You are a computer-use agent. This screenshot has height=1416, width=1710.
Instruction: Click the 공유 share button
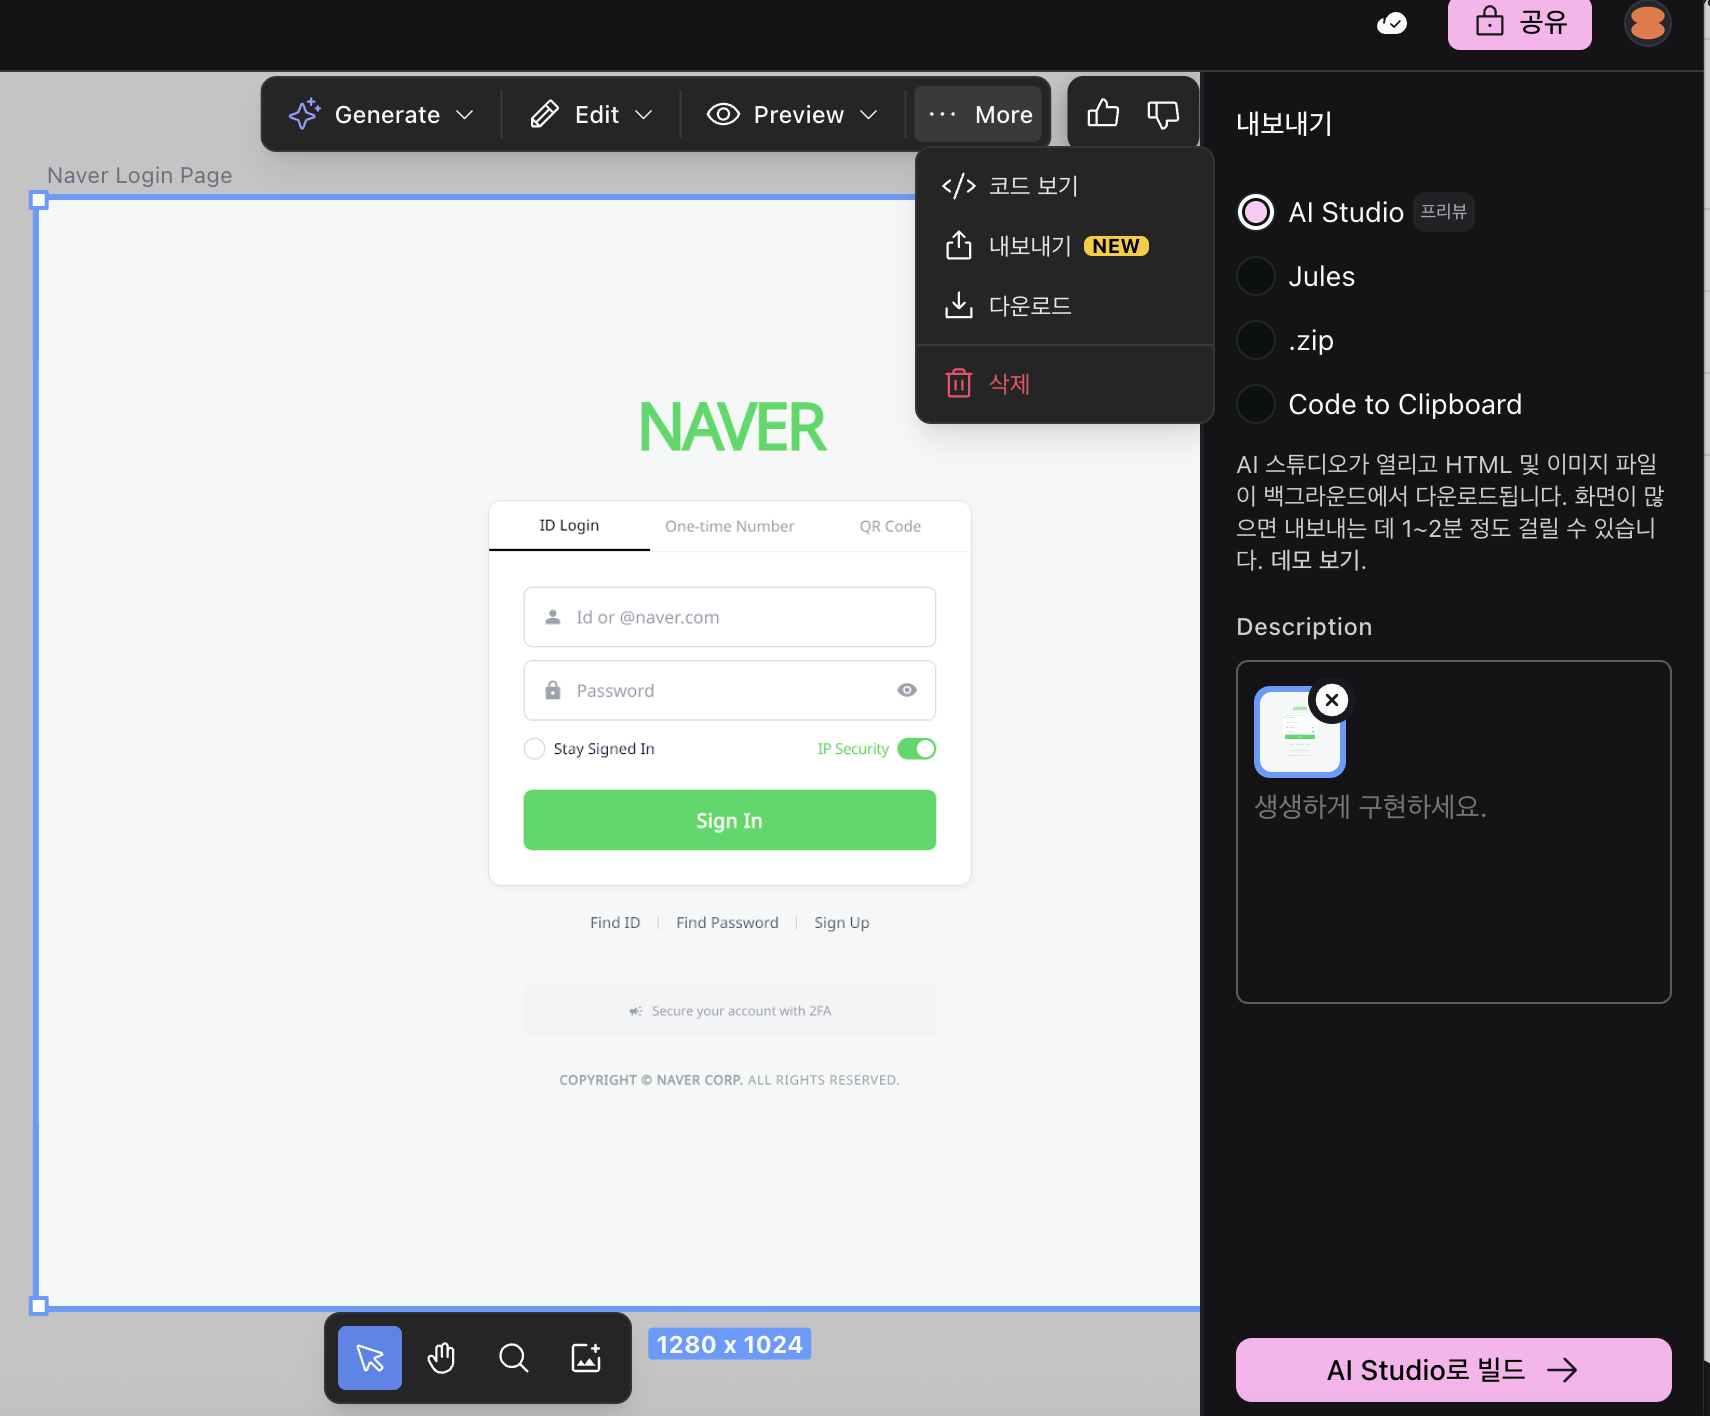[1519, 23]
